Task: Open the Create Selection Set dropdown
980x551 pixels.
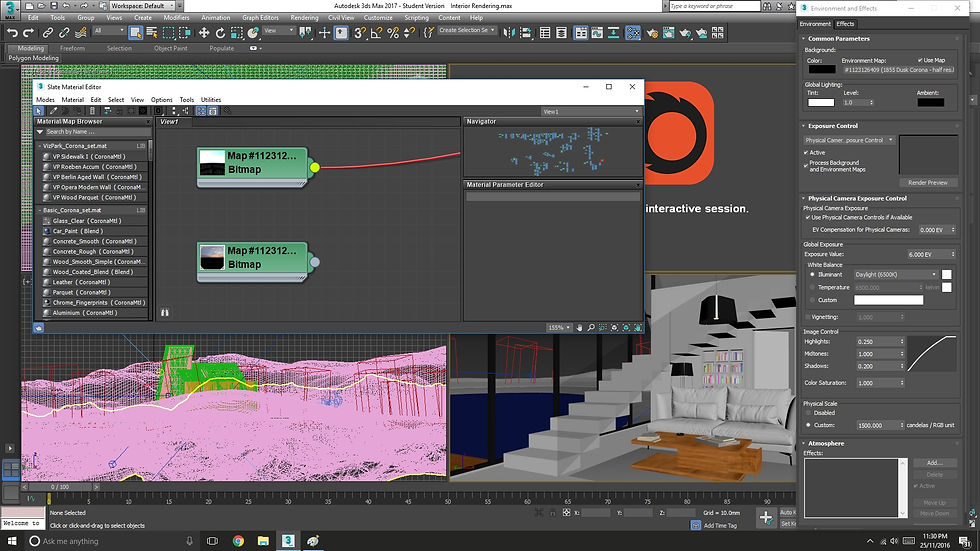Action: tap(466, 30)
